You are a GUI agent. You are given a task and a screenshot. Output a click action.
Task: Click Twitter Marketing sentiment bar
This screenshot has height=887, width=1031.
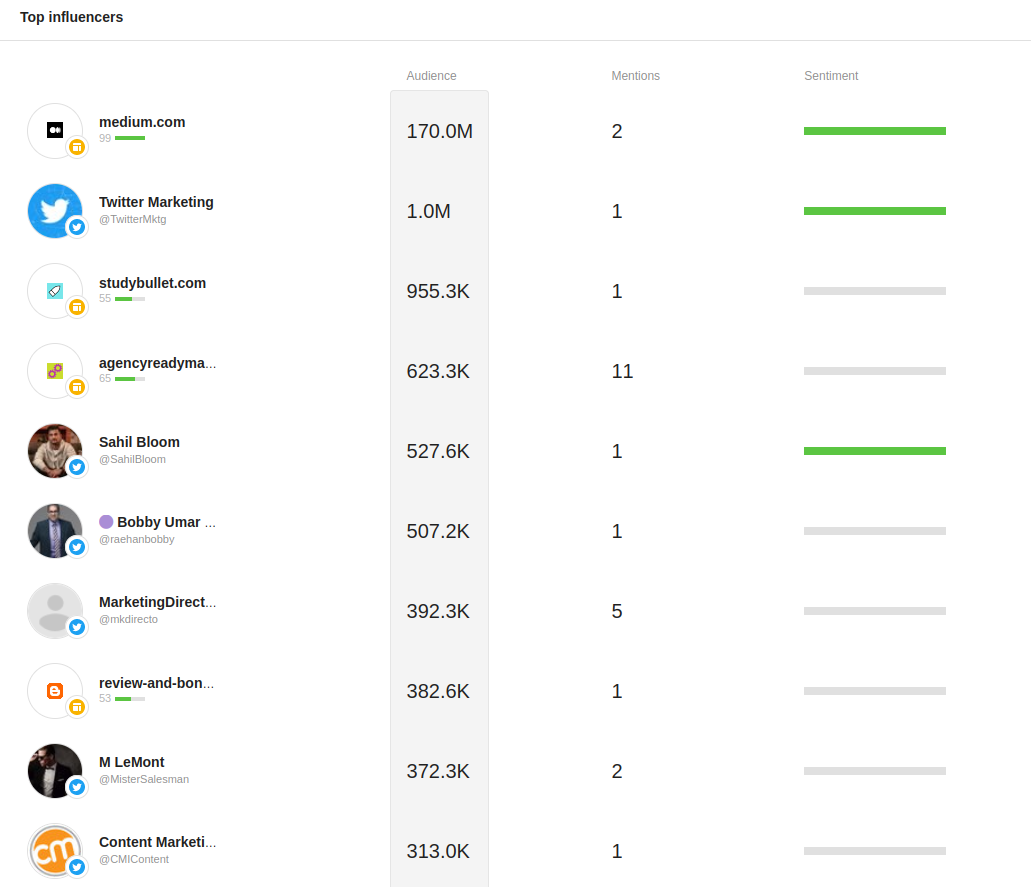tap(875, 211)
